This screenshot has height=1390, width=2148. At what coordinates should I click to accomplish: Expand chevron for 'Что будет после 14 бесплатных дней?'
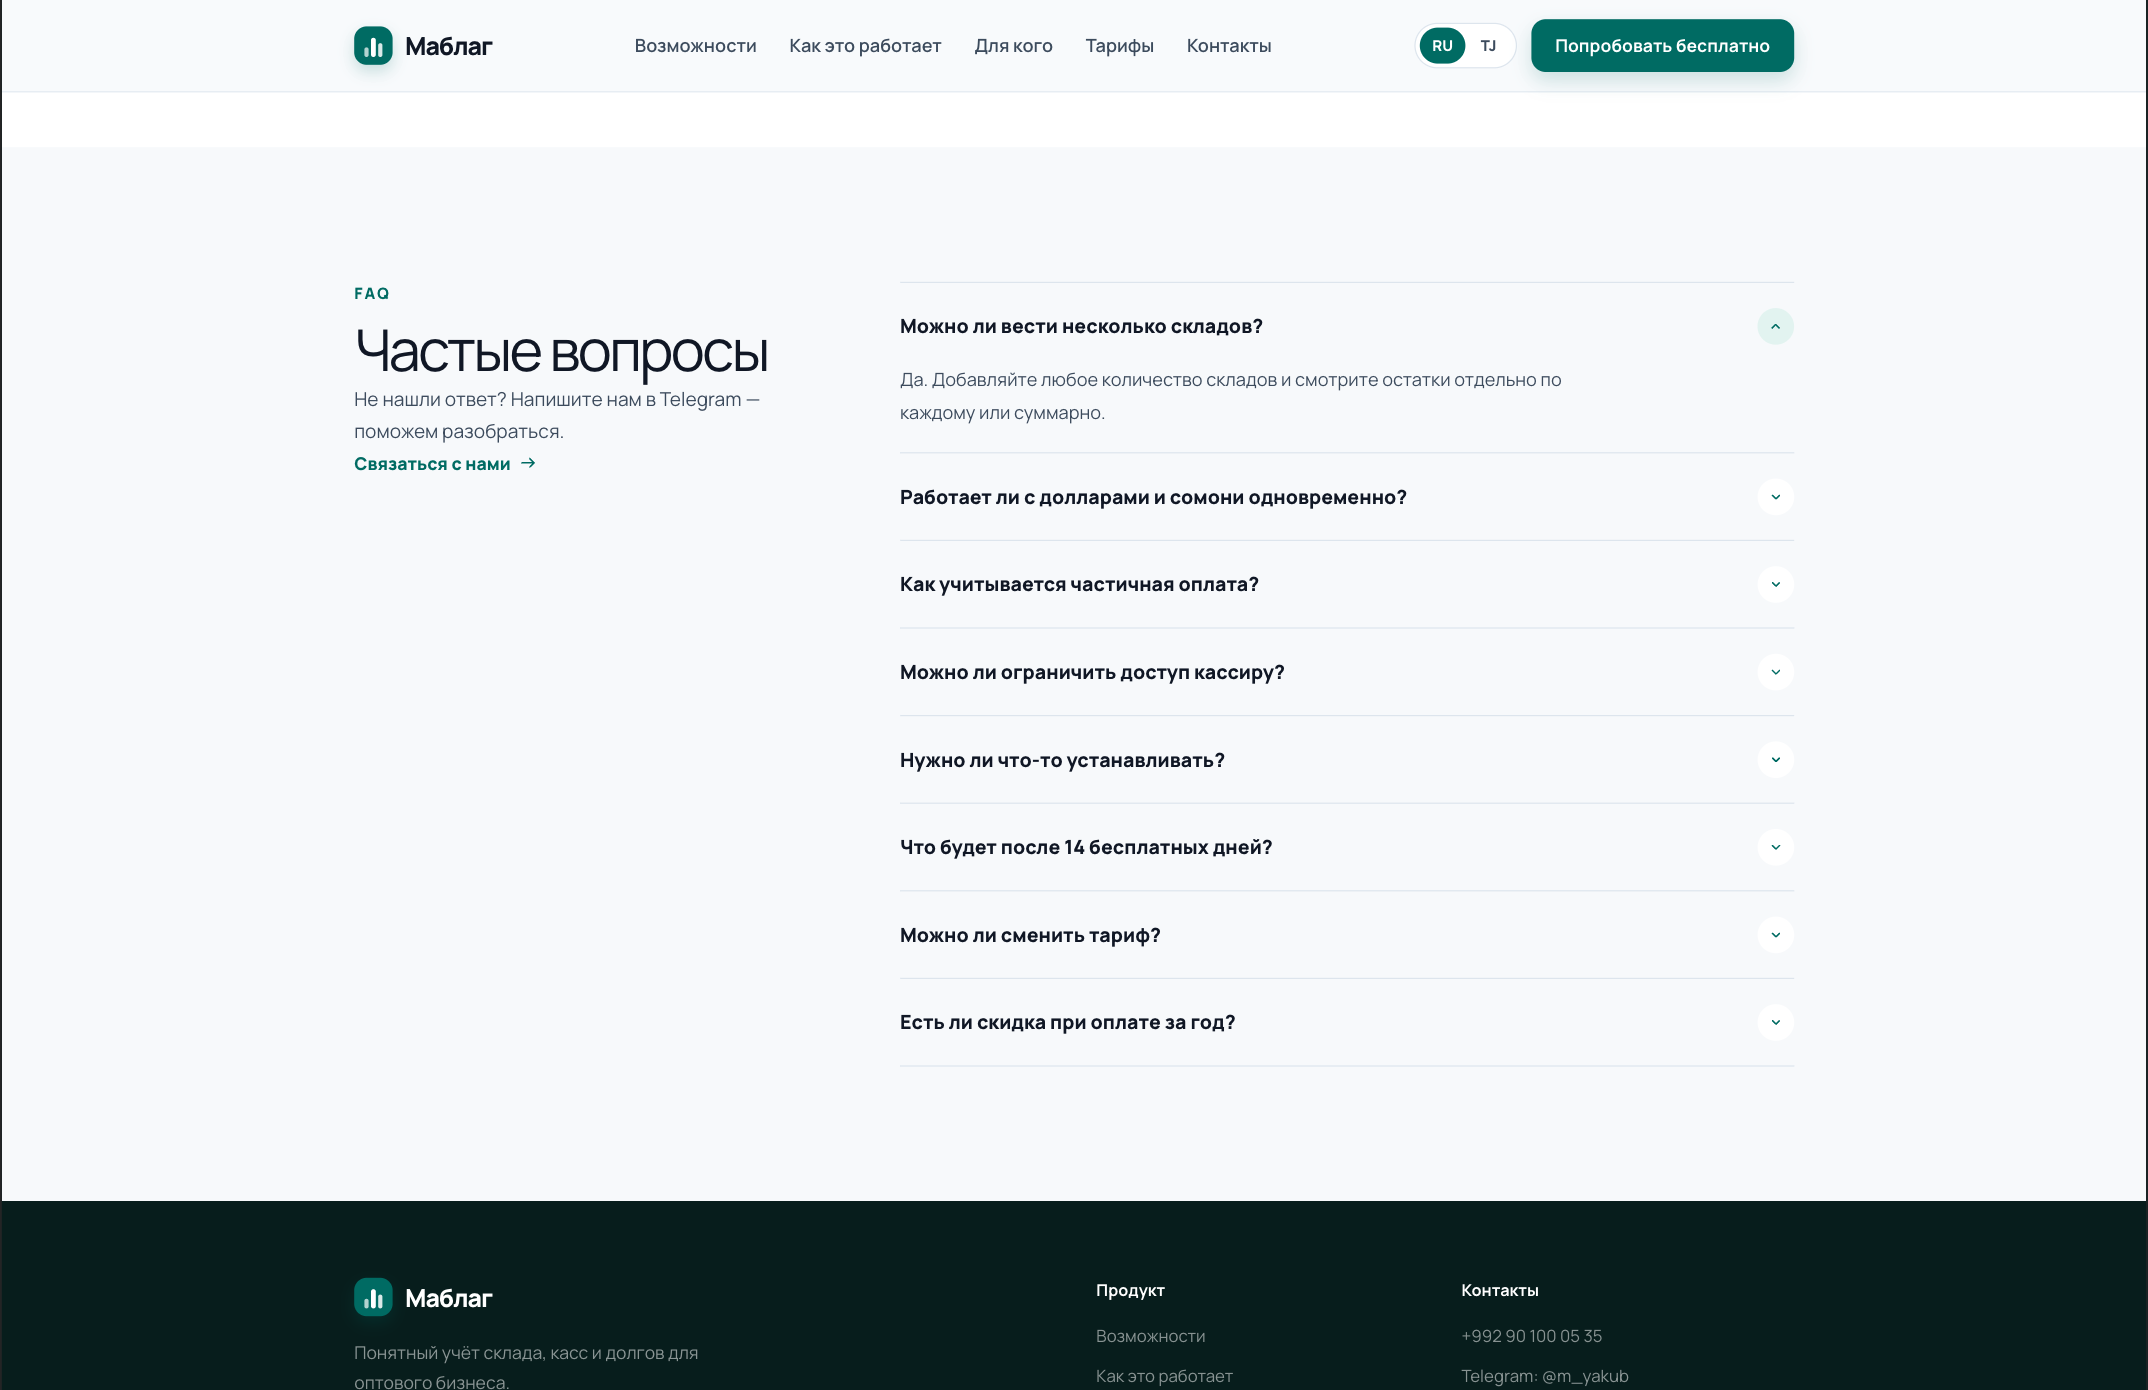[1776, 847]
